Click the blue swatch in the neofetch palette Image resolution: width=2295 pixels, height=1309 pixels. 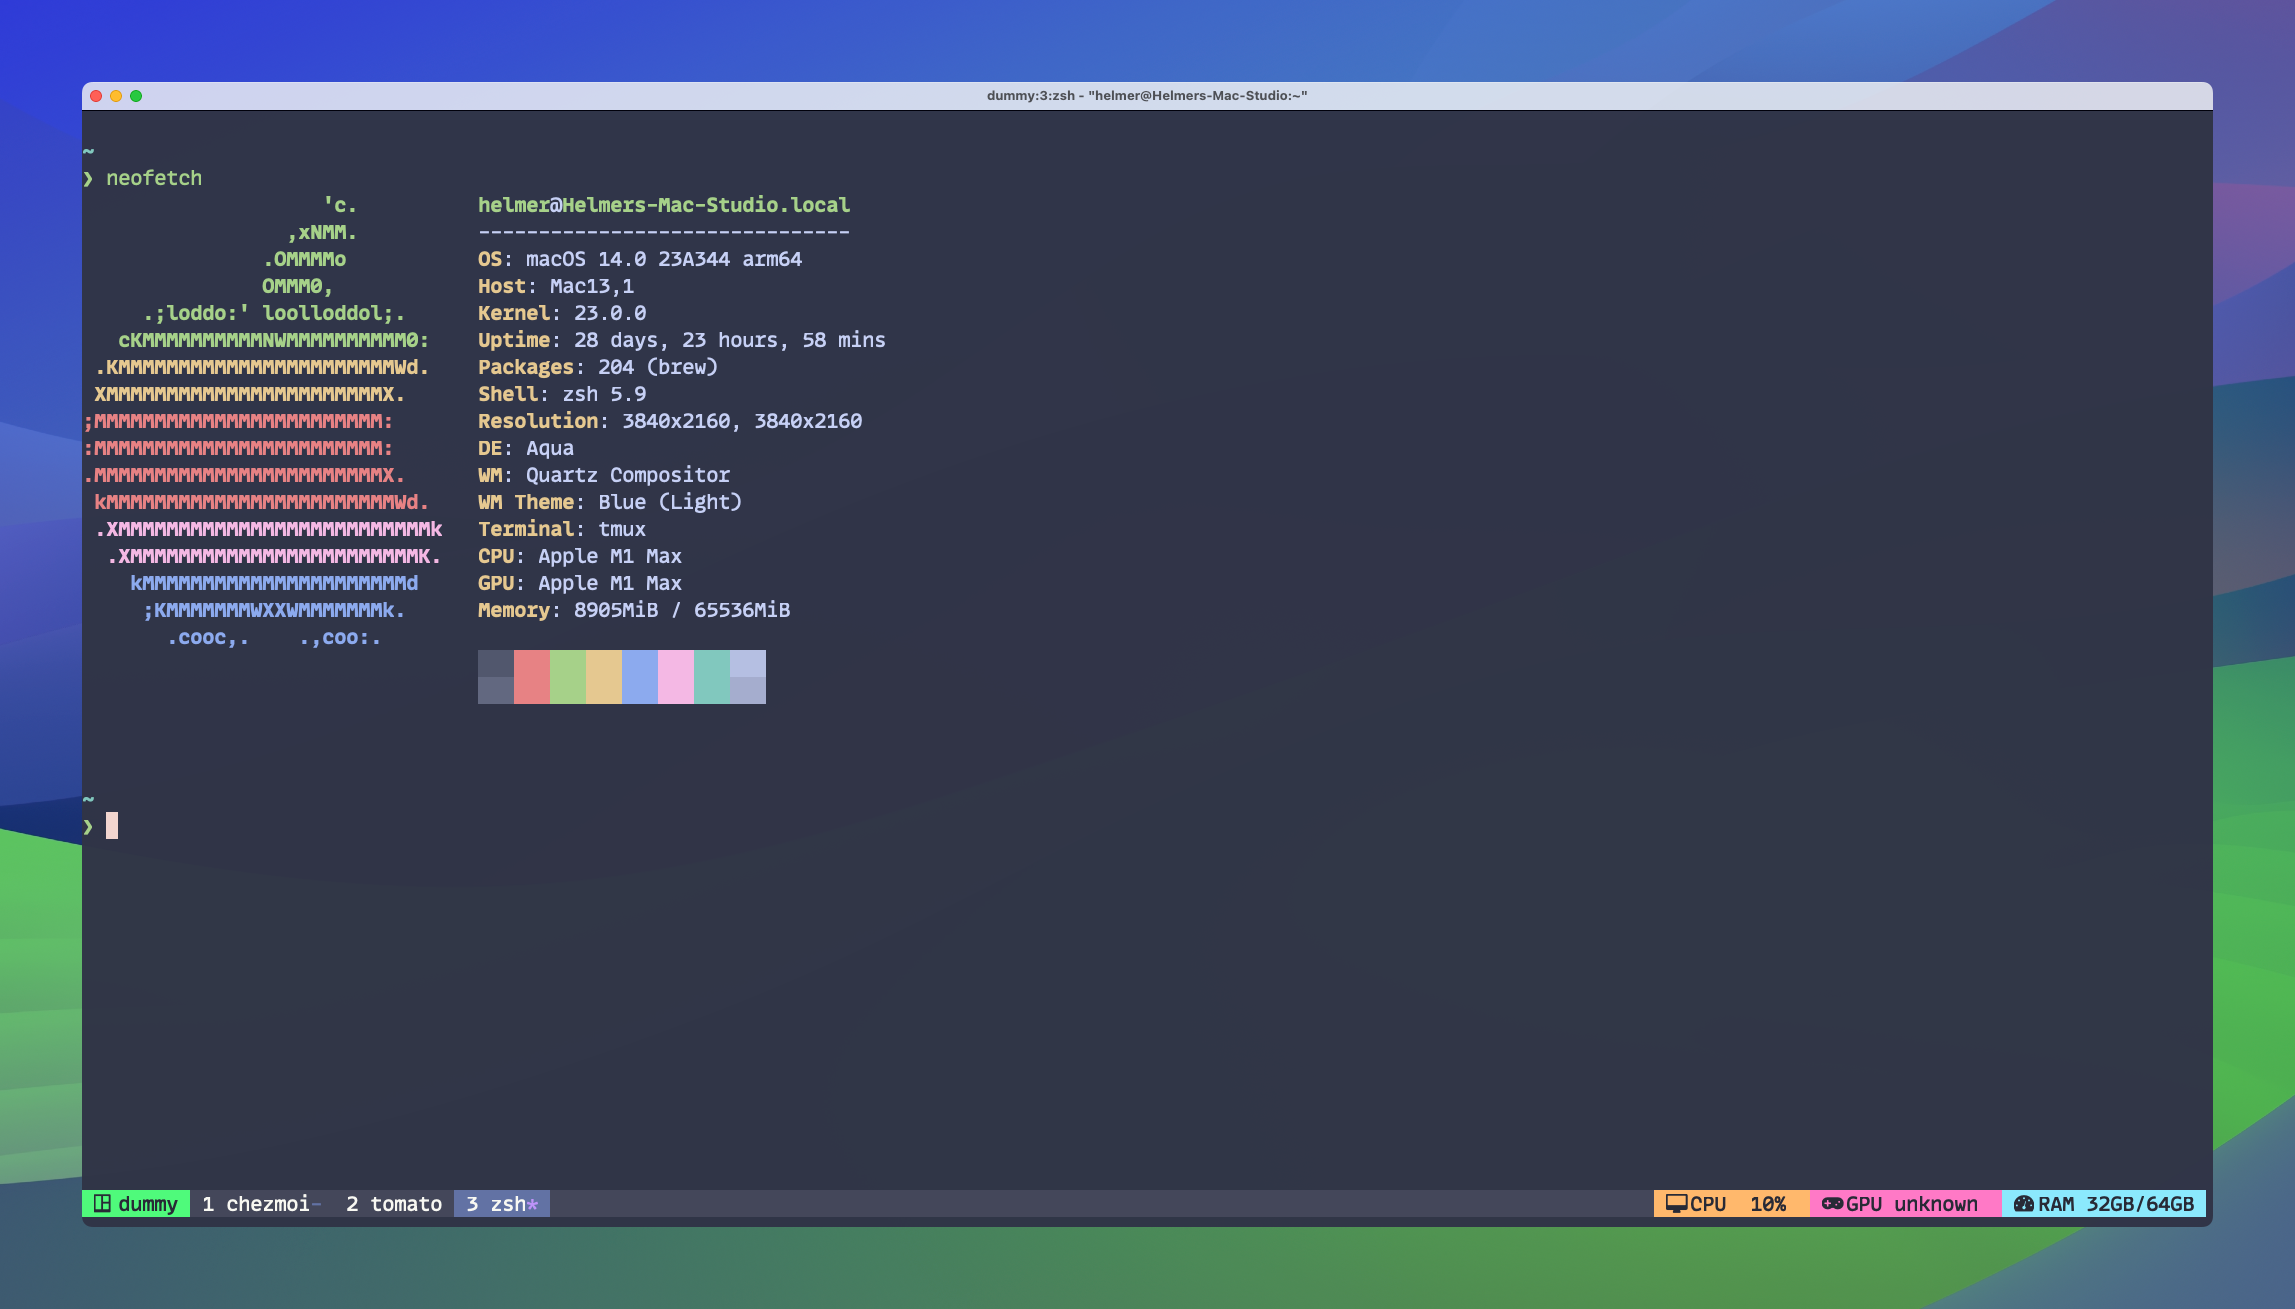pyautogui.click(x=638, y=677)
